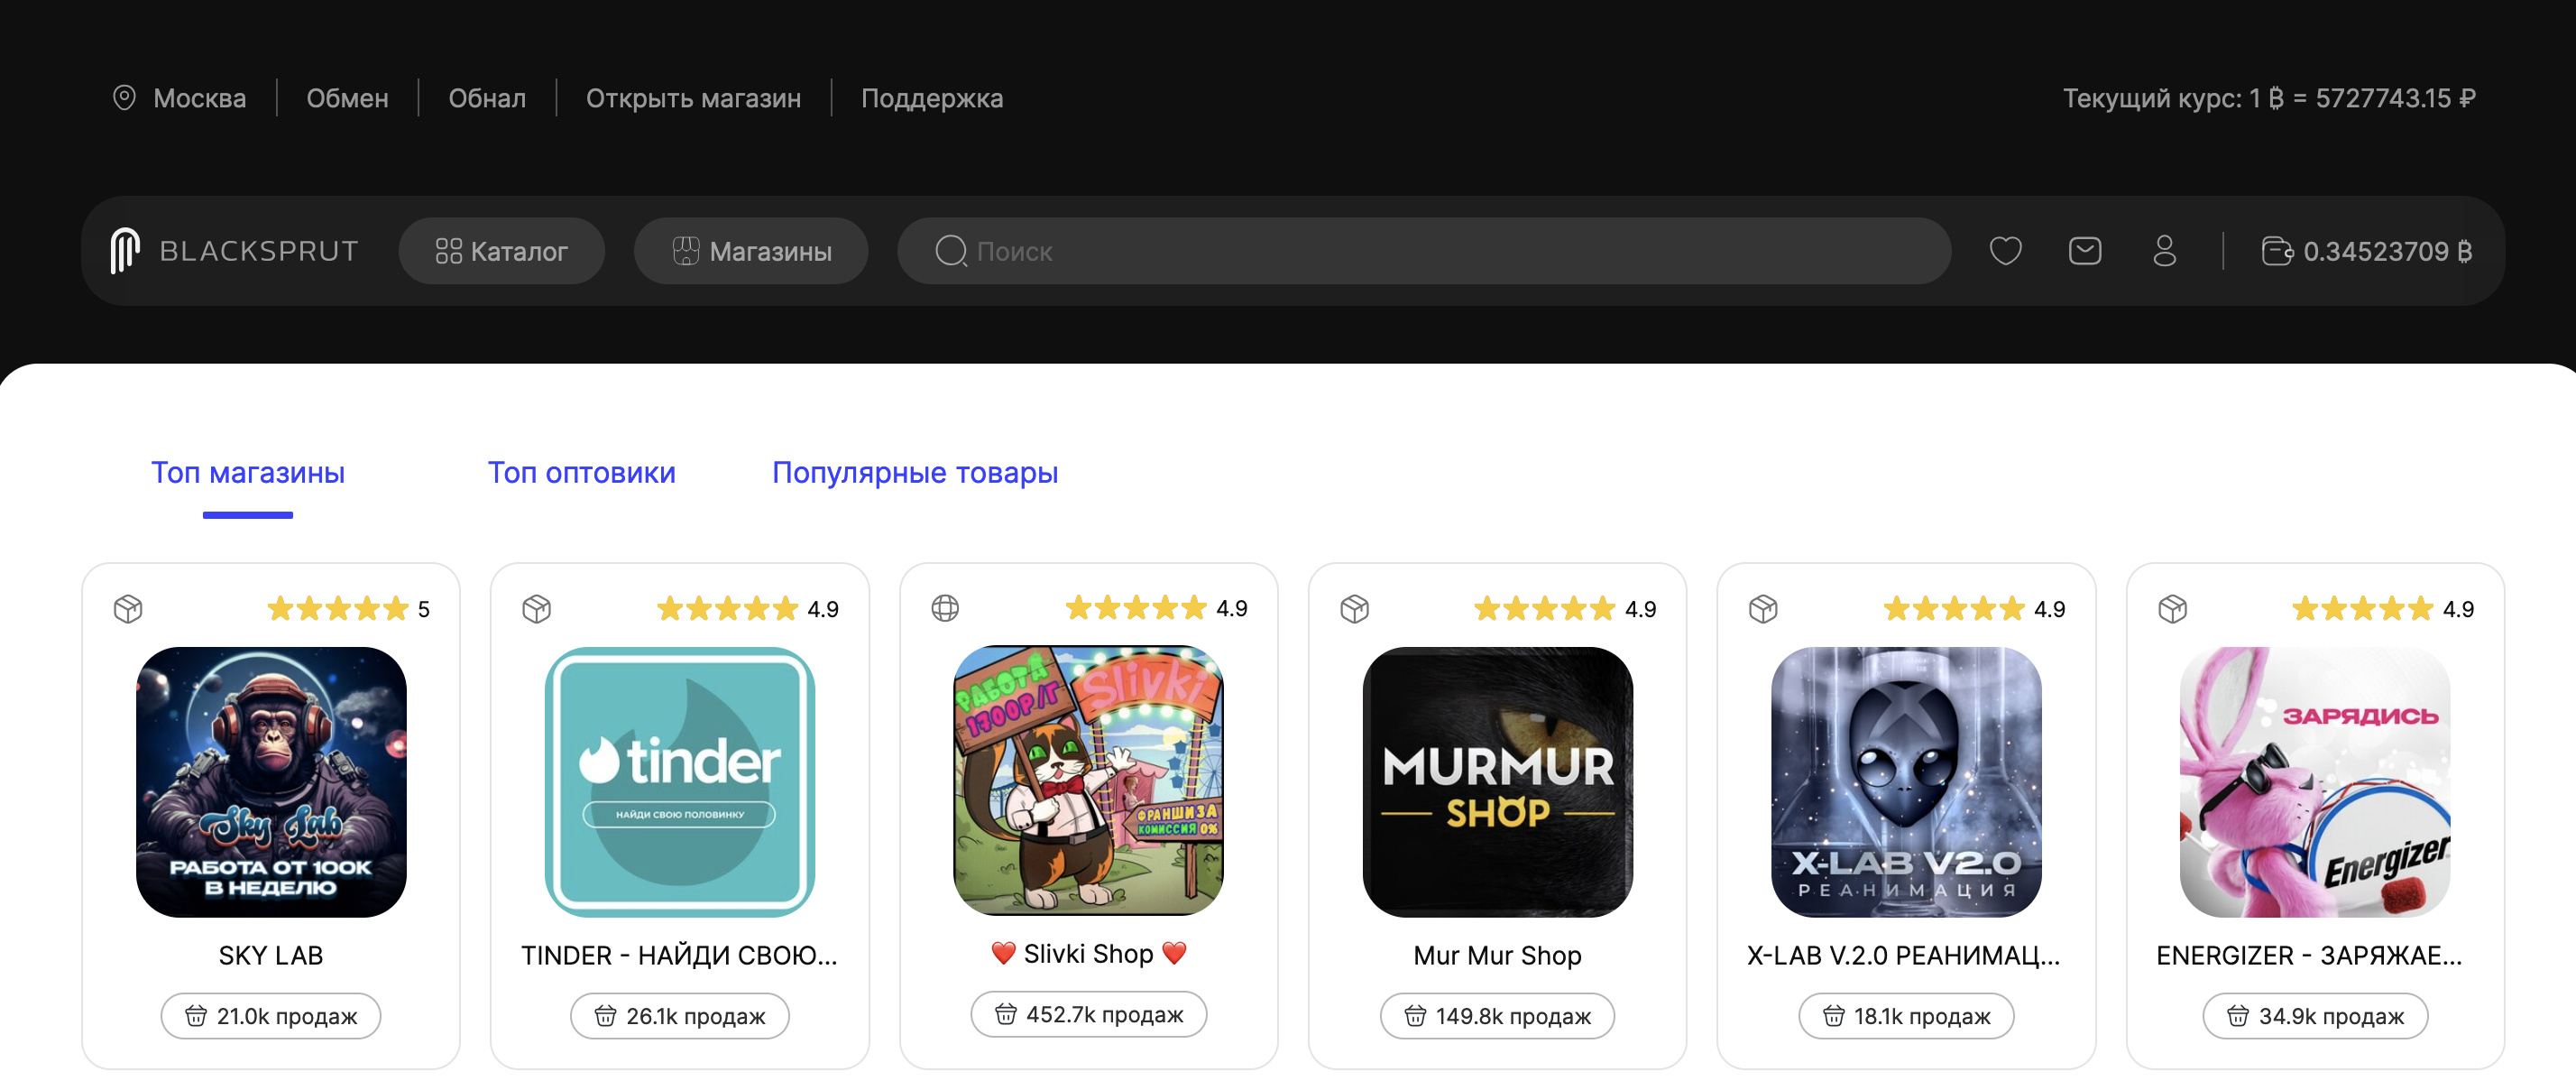Open messages via the envelope icon
Screen dimensions: 2576x1090
point(2085,250)
